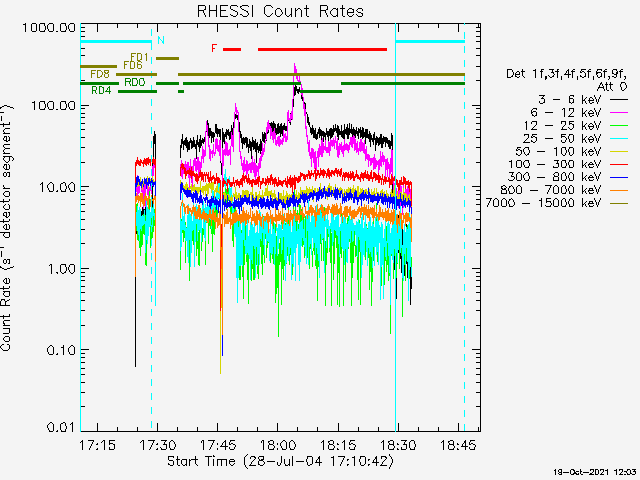Click the red line sample for 100 - 300 keV

[619, 164]
